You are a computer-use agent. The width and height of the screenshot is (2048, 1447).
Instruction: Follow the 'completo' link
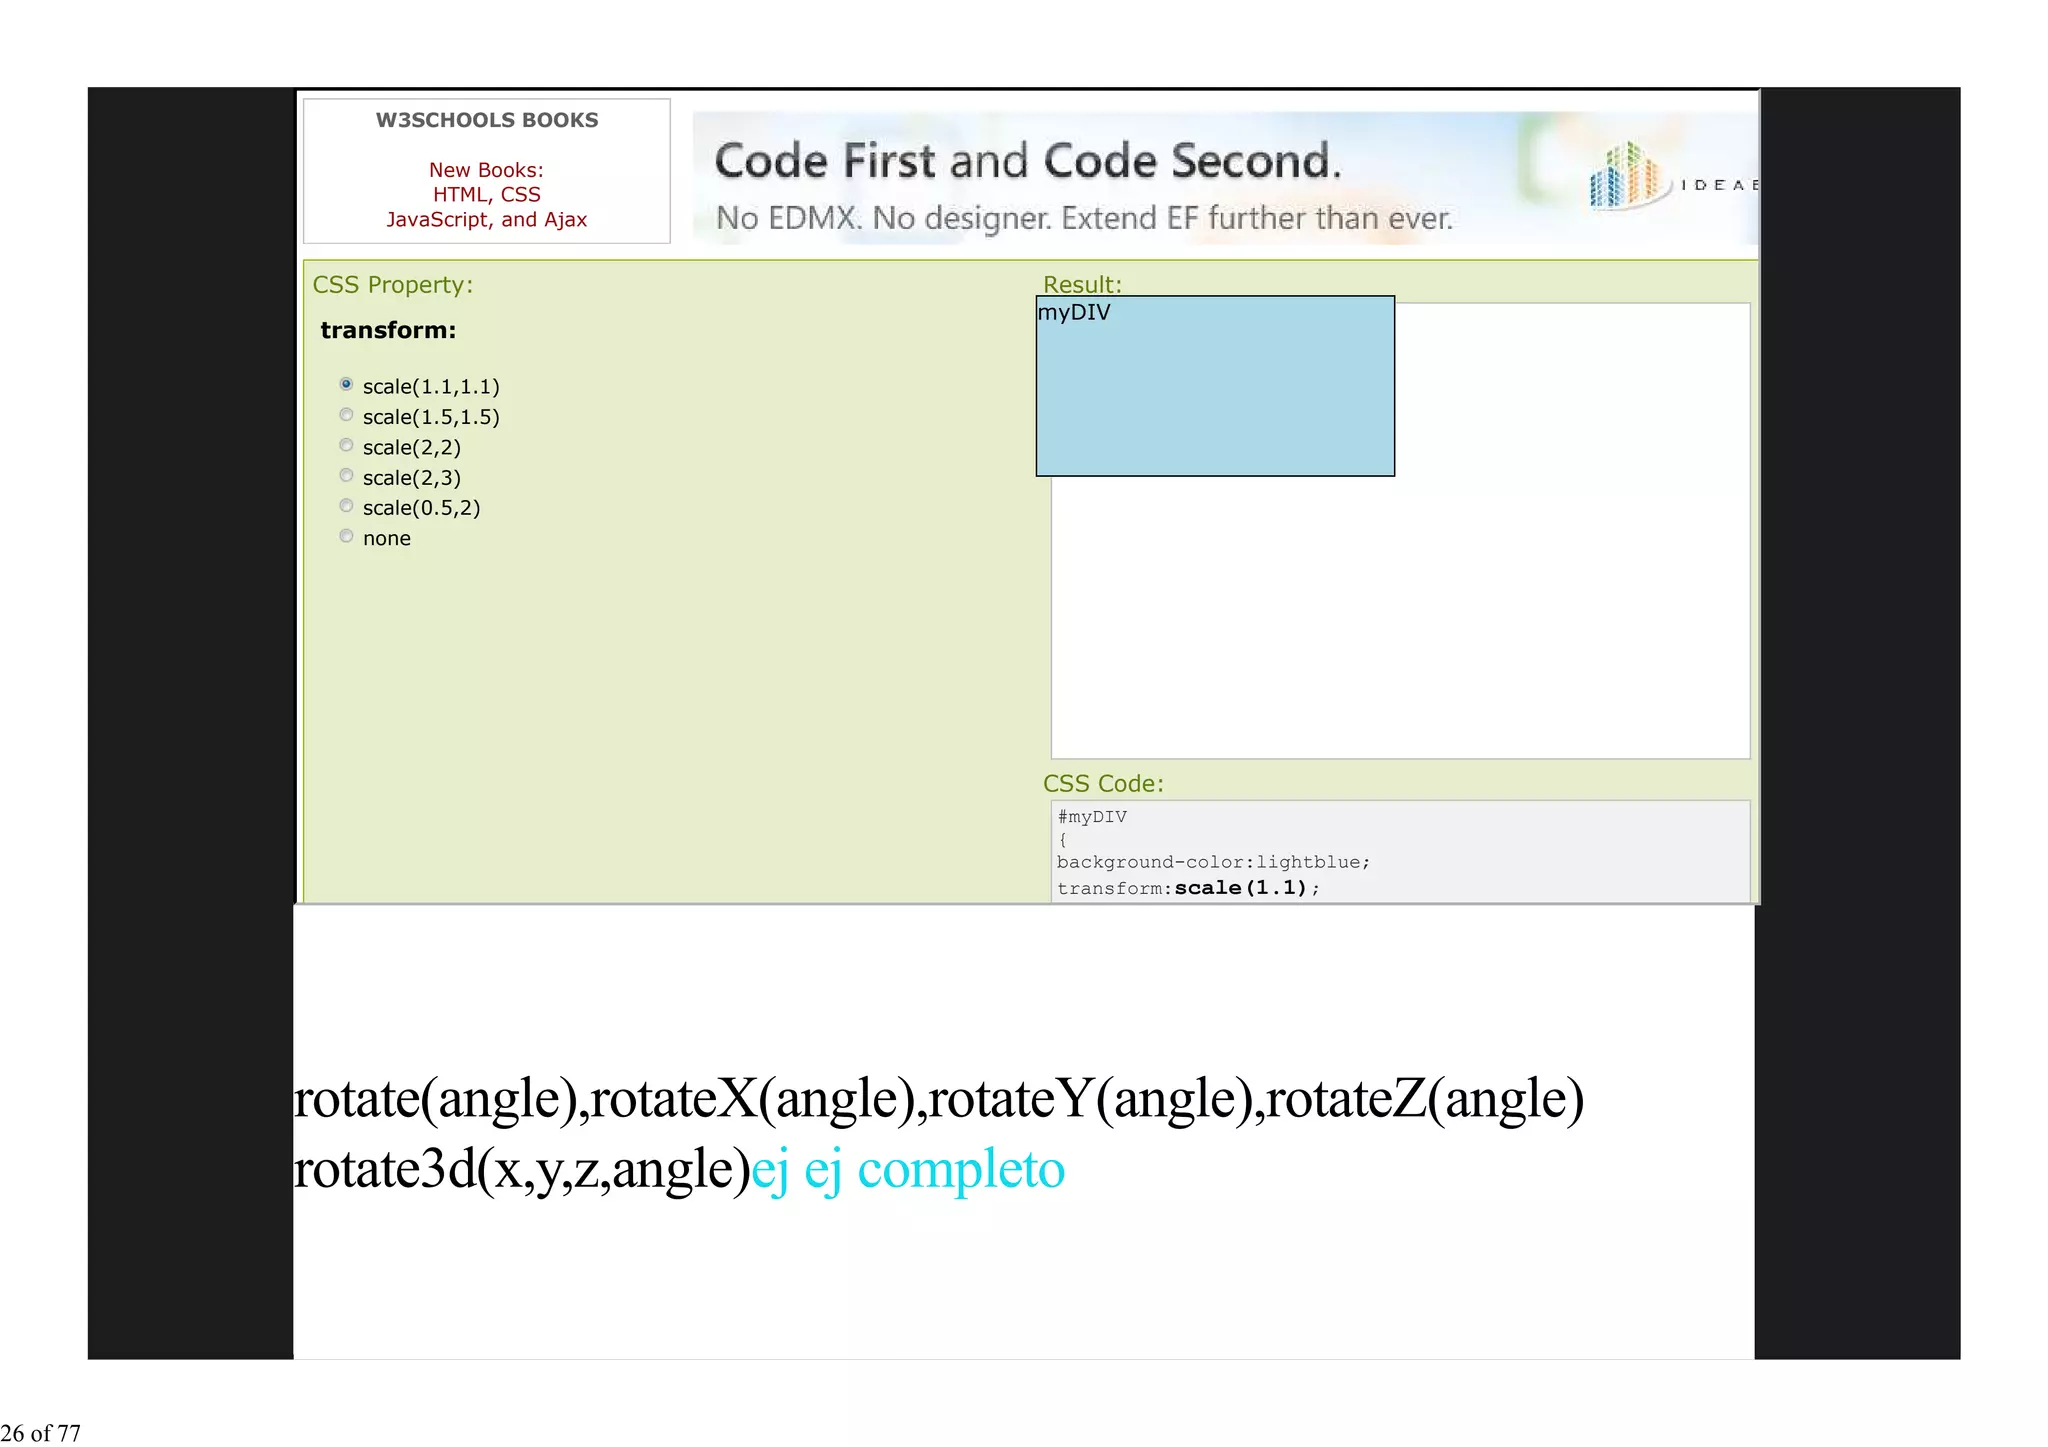(960, 1170)
